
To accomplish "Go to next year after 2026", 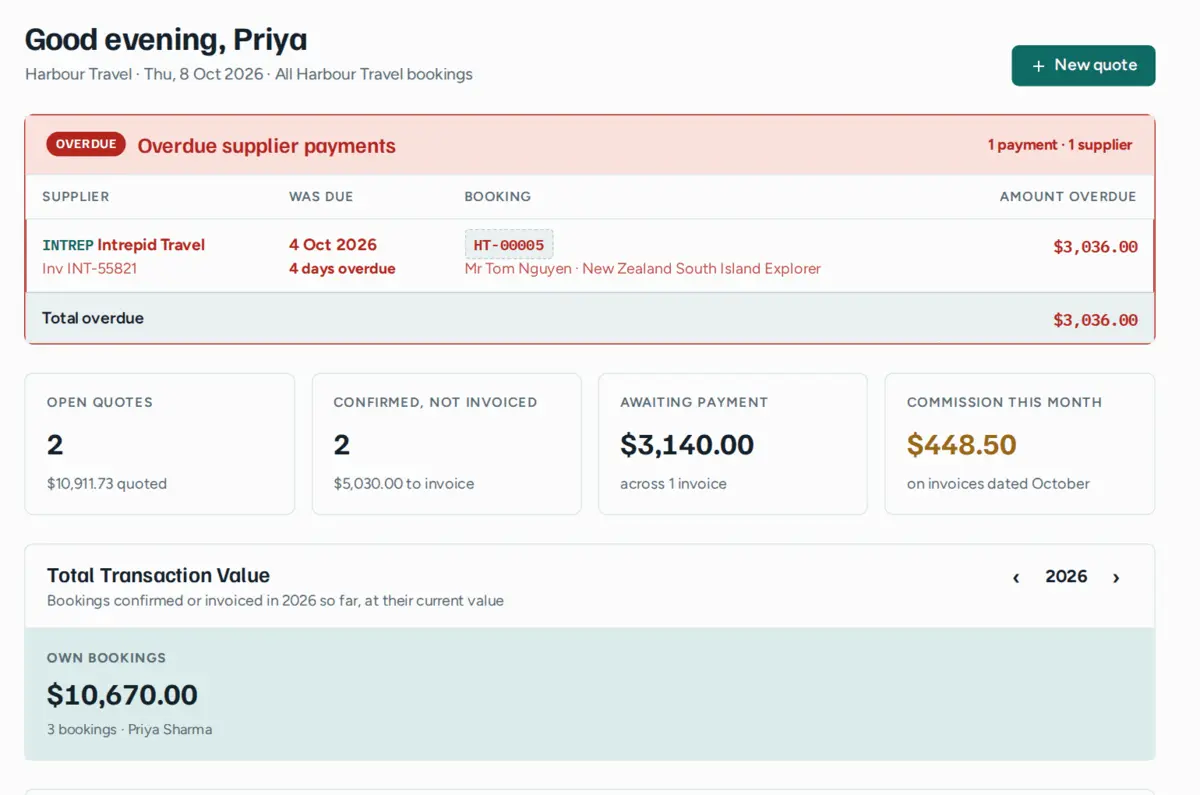I will pyautogui.click(x=1116, y=577).
